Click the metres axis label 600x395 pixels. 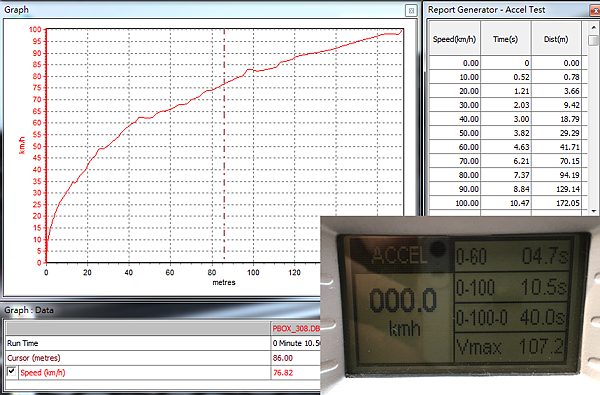click(x=224, y=282)
